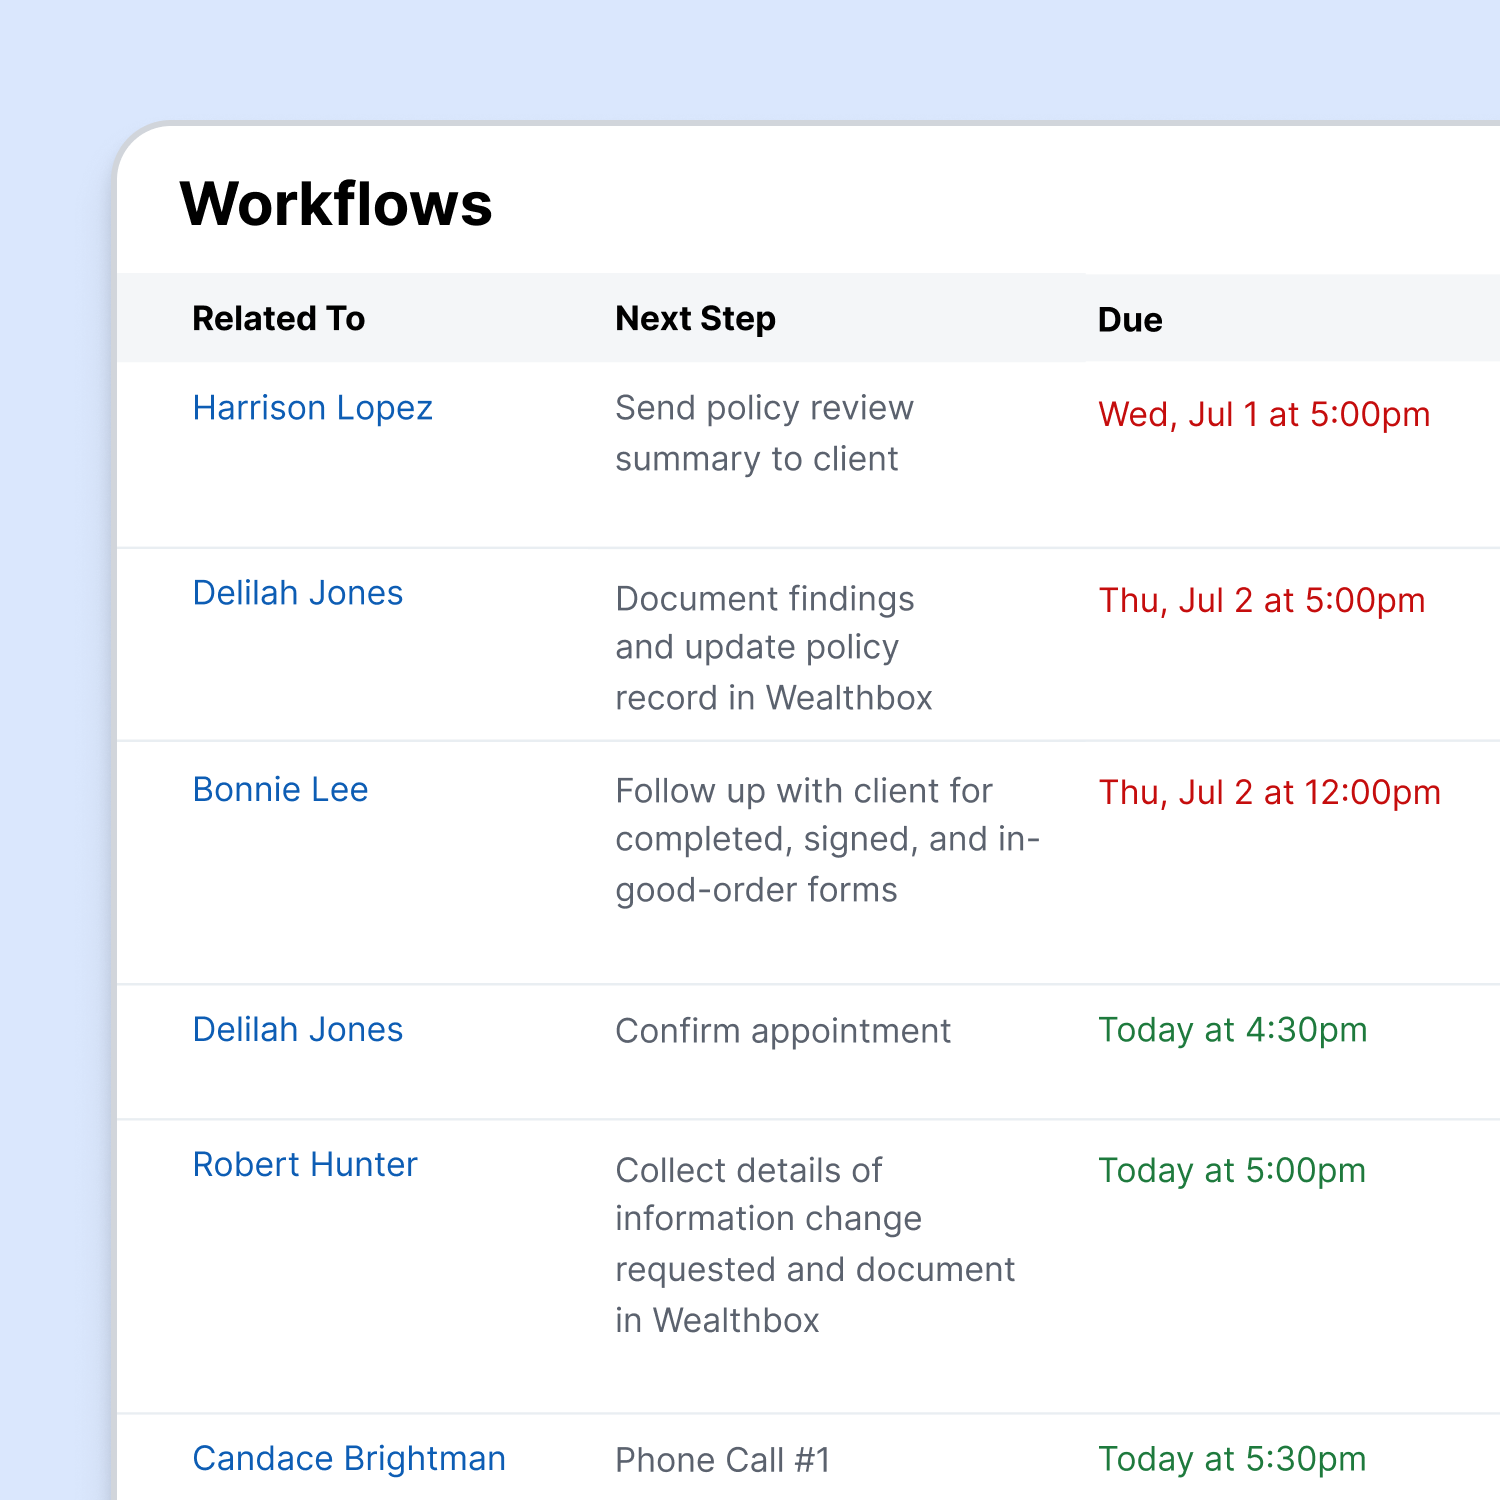Open Harrison Lopez contact link
This screenshot has width=1500, height=1500.
click(x=312, y=408)
